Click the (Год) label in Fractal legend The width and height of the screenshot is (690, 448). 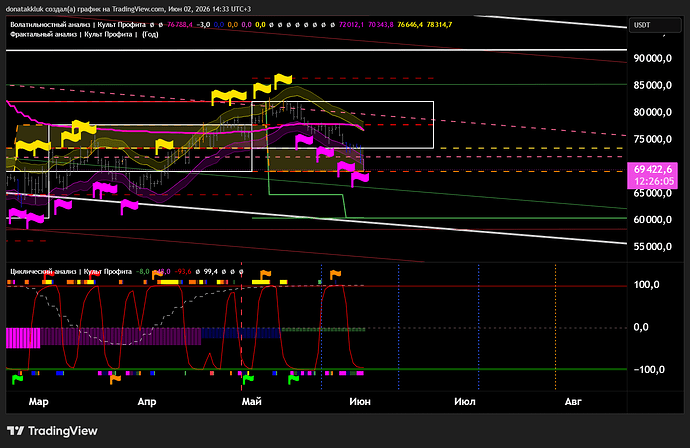point(150,34)
